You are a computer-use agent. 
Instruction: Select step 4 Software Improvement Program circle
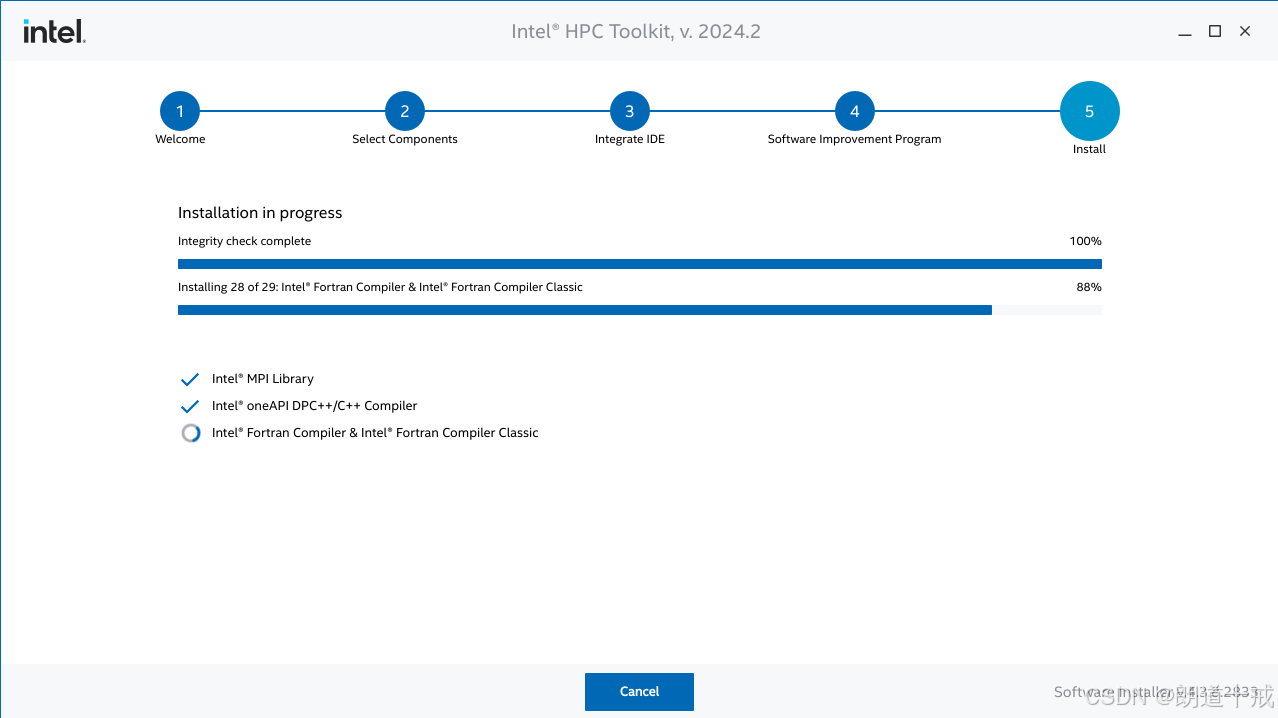click(855, 111)
